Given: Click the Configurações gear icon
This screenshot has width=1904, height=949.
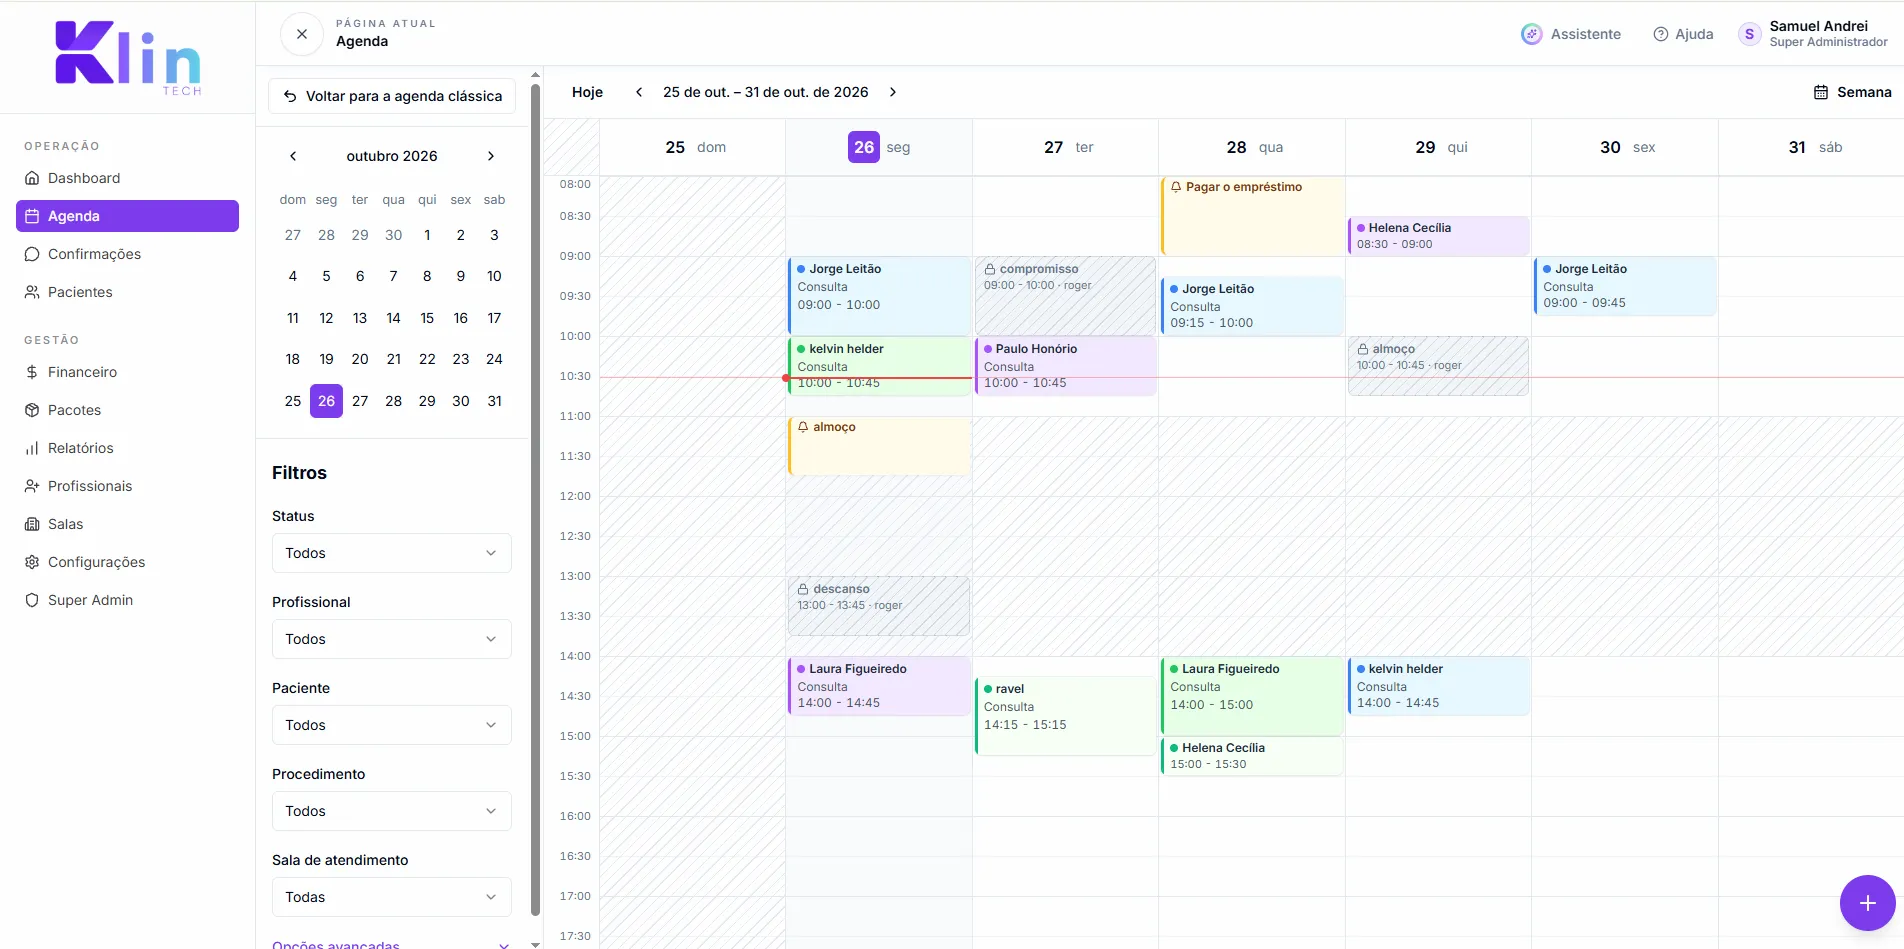Looking at the screenshot, I should pyautogui.click(x=32, y=562).
